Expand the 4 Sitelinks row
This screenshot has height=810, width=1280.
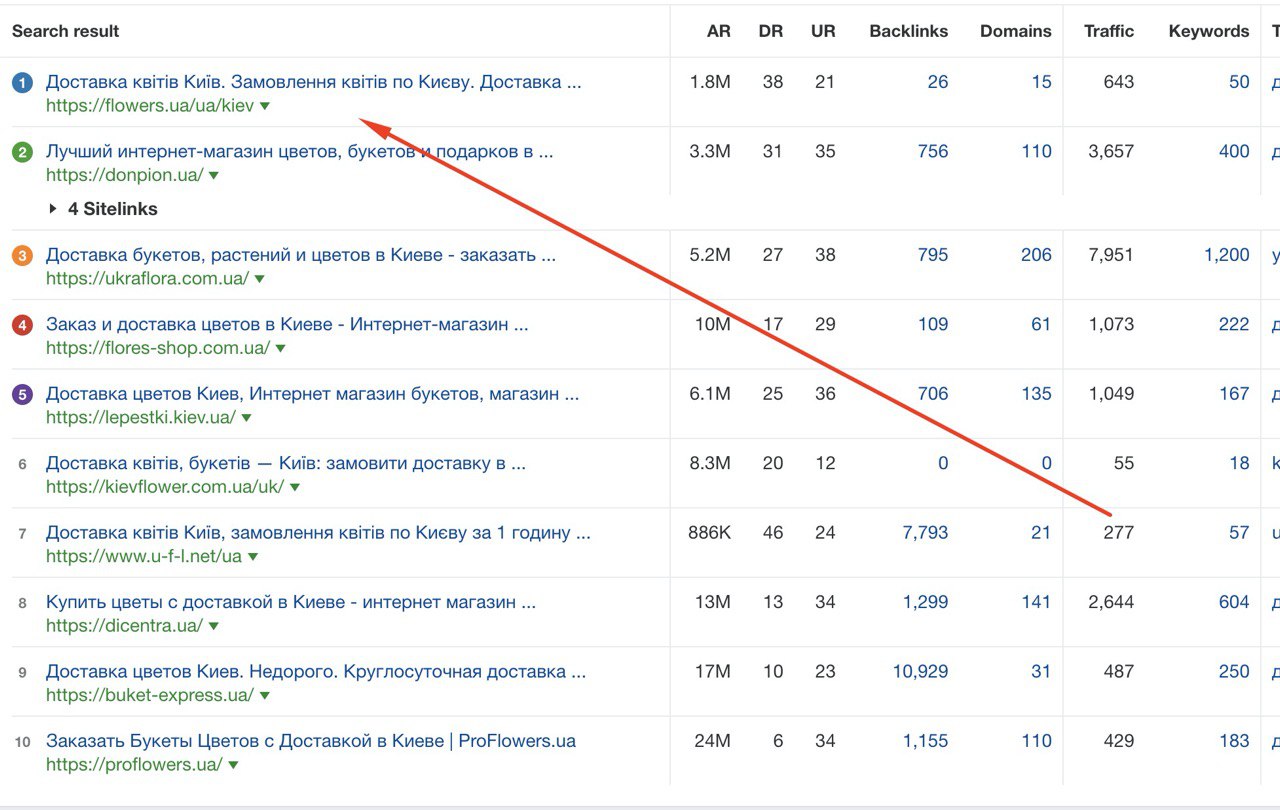(103, 209)
